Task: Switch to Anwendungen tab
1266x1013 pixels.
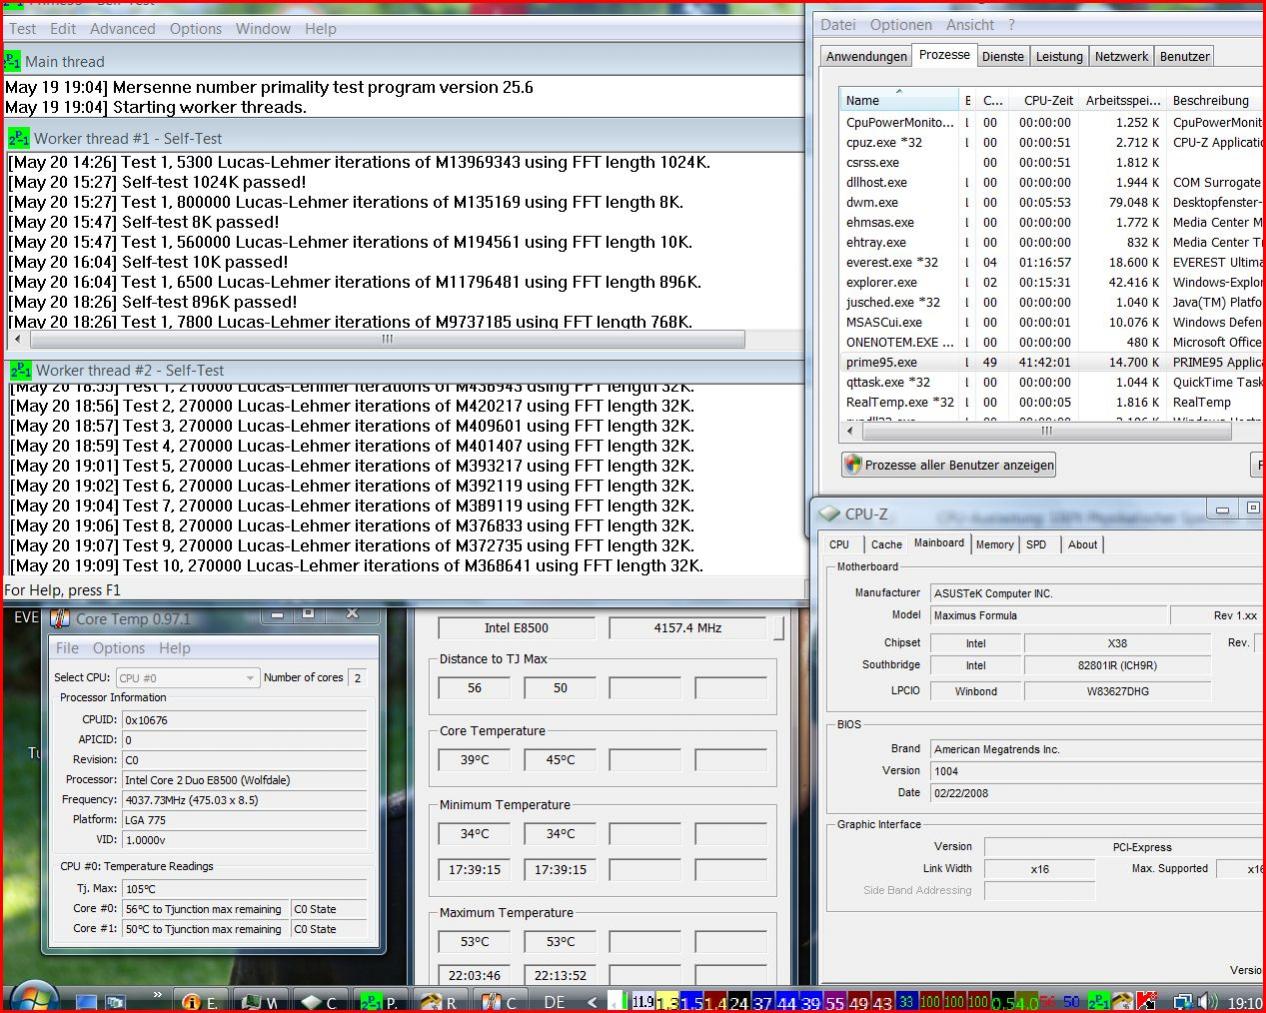Action: pyautogui.click(x=867, y=57)
